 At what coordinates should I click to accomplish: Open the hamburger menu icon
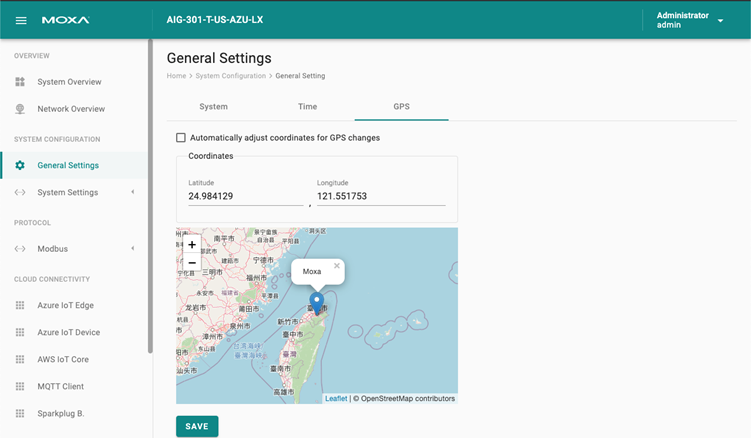(x=21, y=21)
